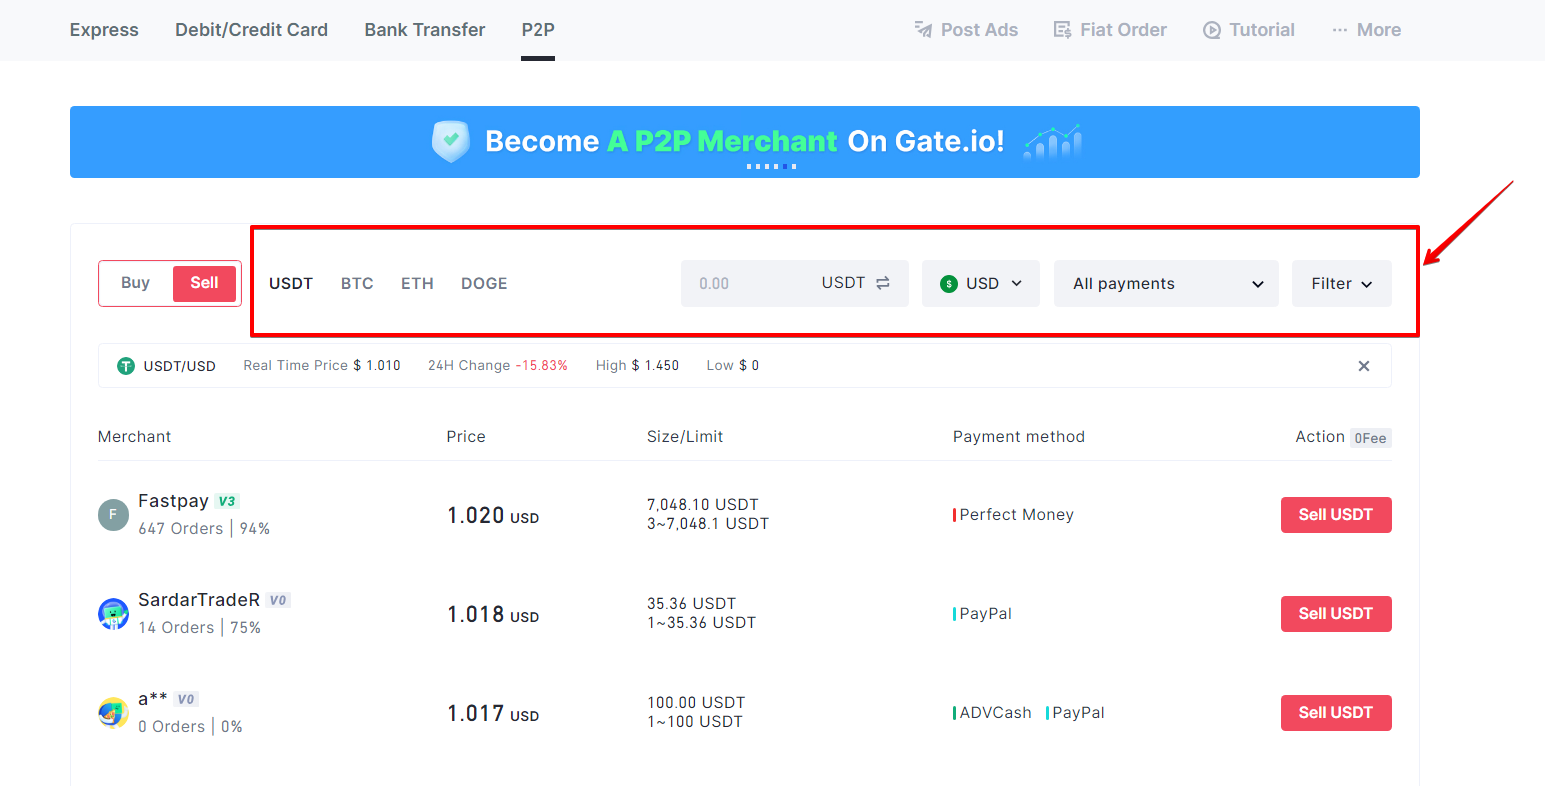Click SardarTradeR avatar icon
The image size is (1545, 786).
tap(113, 613)
